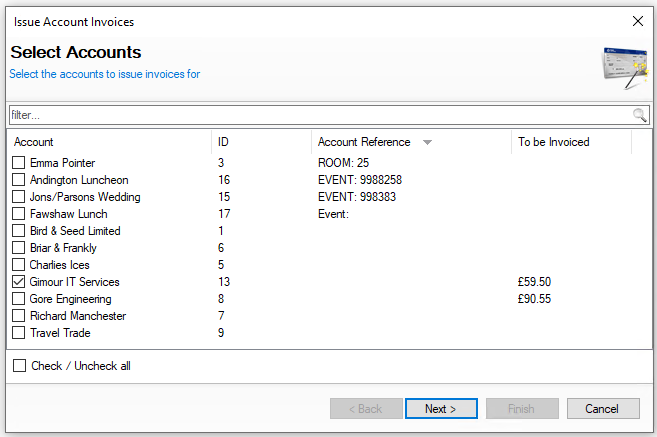Tick the Emma Pointer account checkbox
Screen dimensions: 657x437
(x=19, y=163)
